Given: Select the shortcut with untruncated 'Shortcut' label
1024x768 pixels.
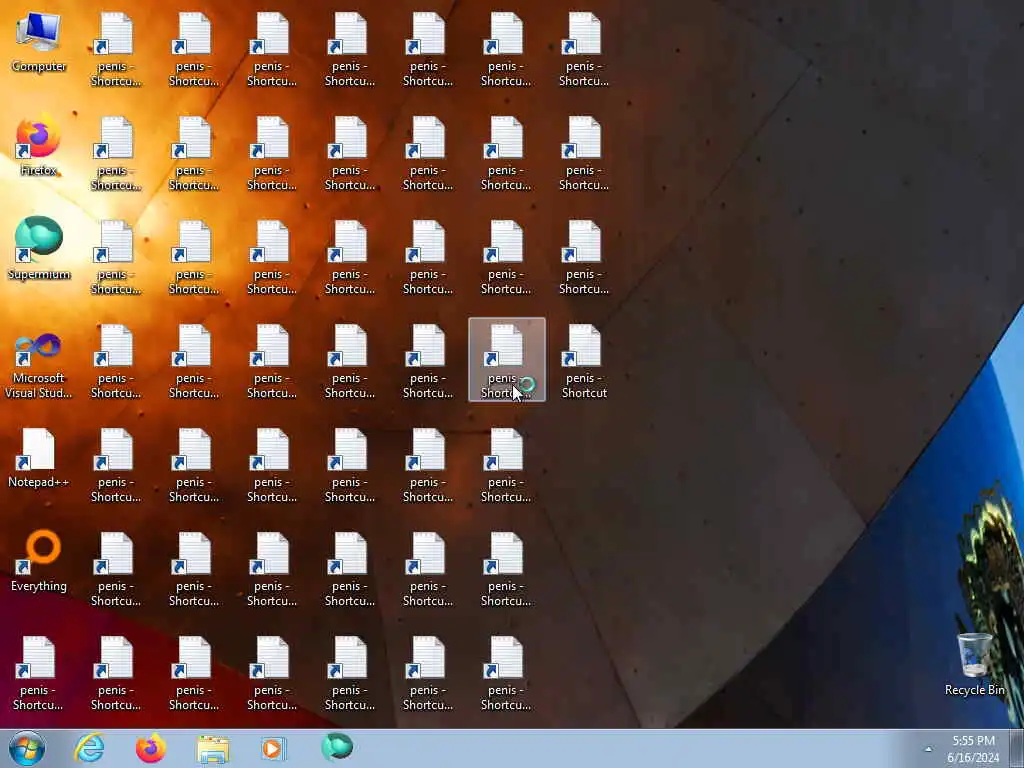Looking at the screenshot, I should tap(584, 361).
